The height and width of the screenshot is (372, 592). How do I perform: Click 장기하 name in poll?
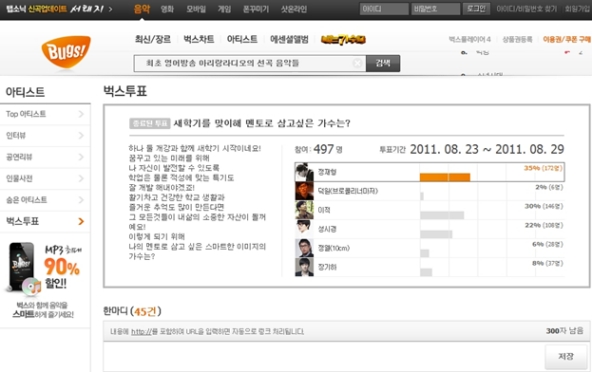327,267
